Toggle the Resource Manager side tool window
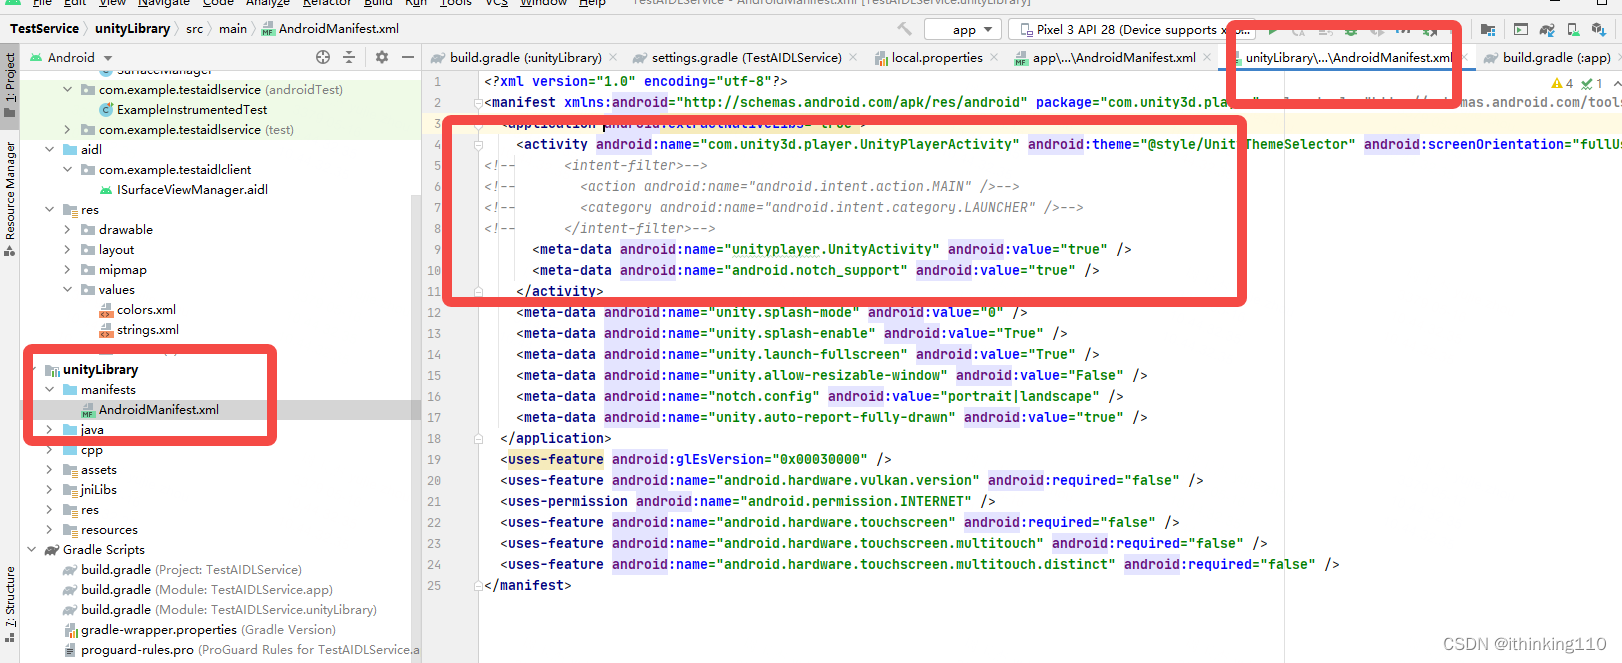1622x663 pixels. [10, 199]
